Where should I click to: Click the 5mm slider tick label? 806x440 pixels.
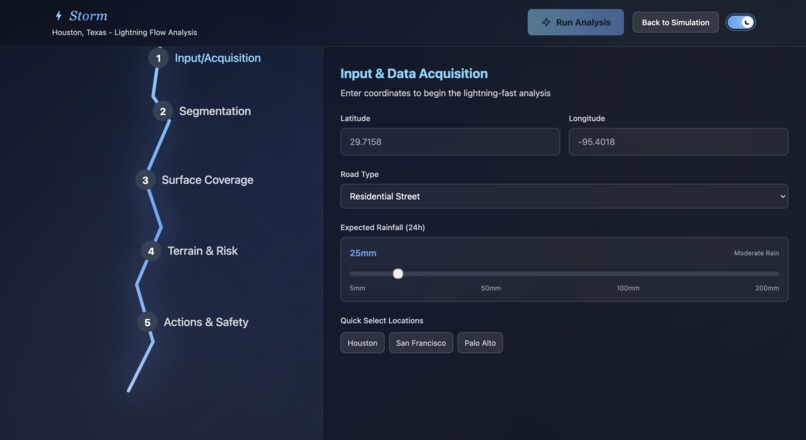(x=357, y=288)
